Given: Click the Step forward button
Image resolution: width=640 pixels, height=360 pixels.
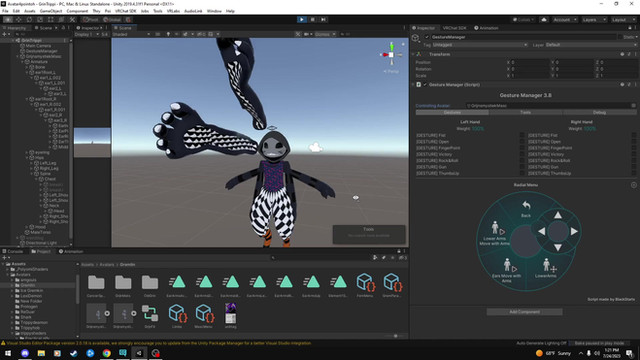Looking at the screenshot, I should point(323,19).
